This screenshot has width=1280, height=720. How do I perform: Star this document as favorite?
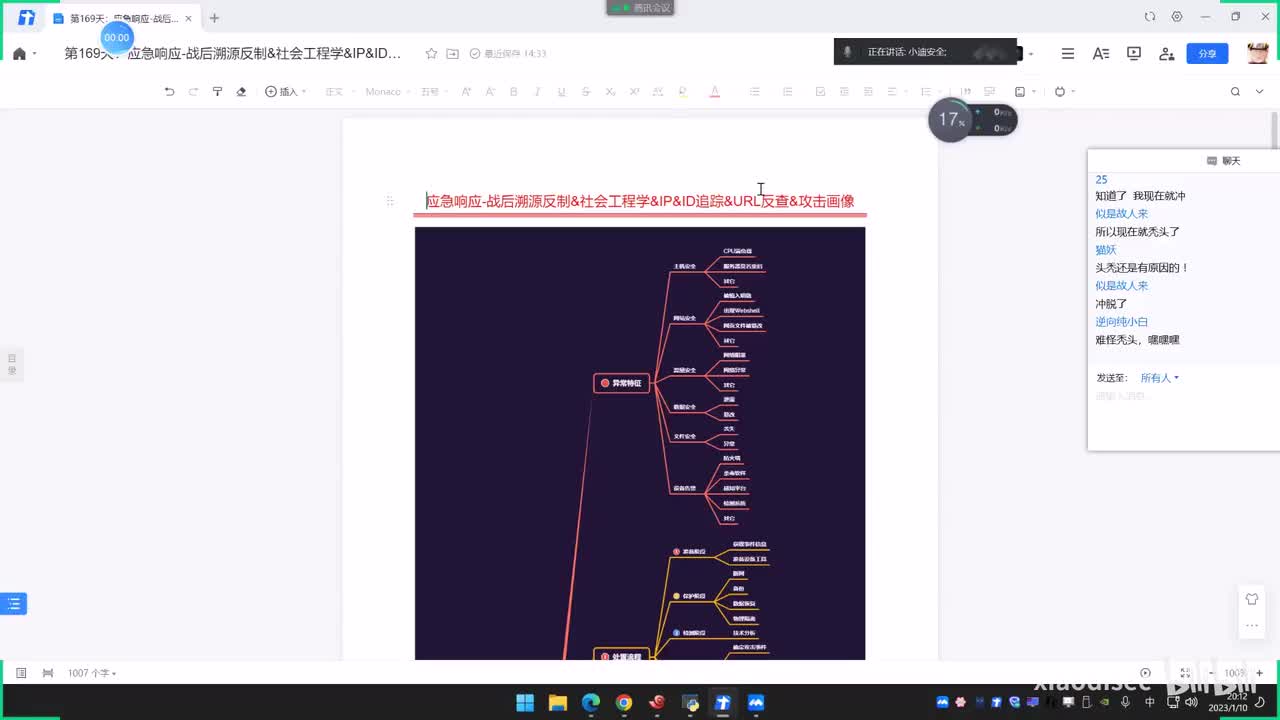pyautogui.click(x=431, y=54)
